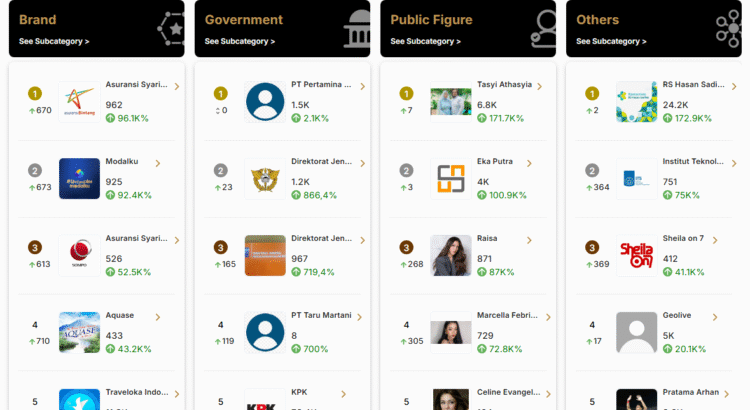Click the Eka Putra logo icon

tap(450, 178)
